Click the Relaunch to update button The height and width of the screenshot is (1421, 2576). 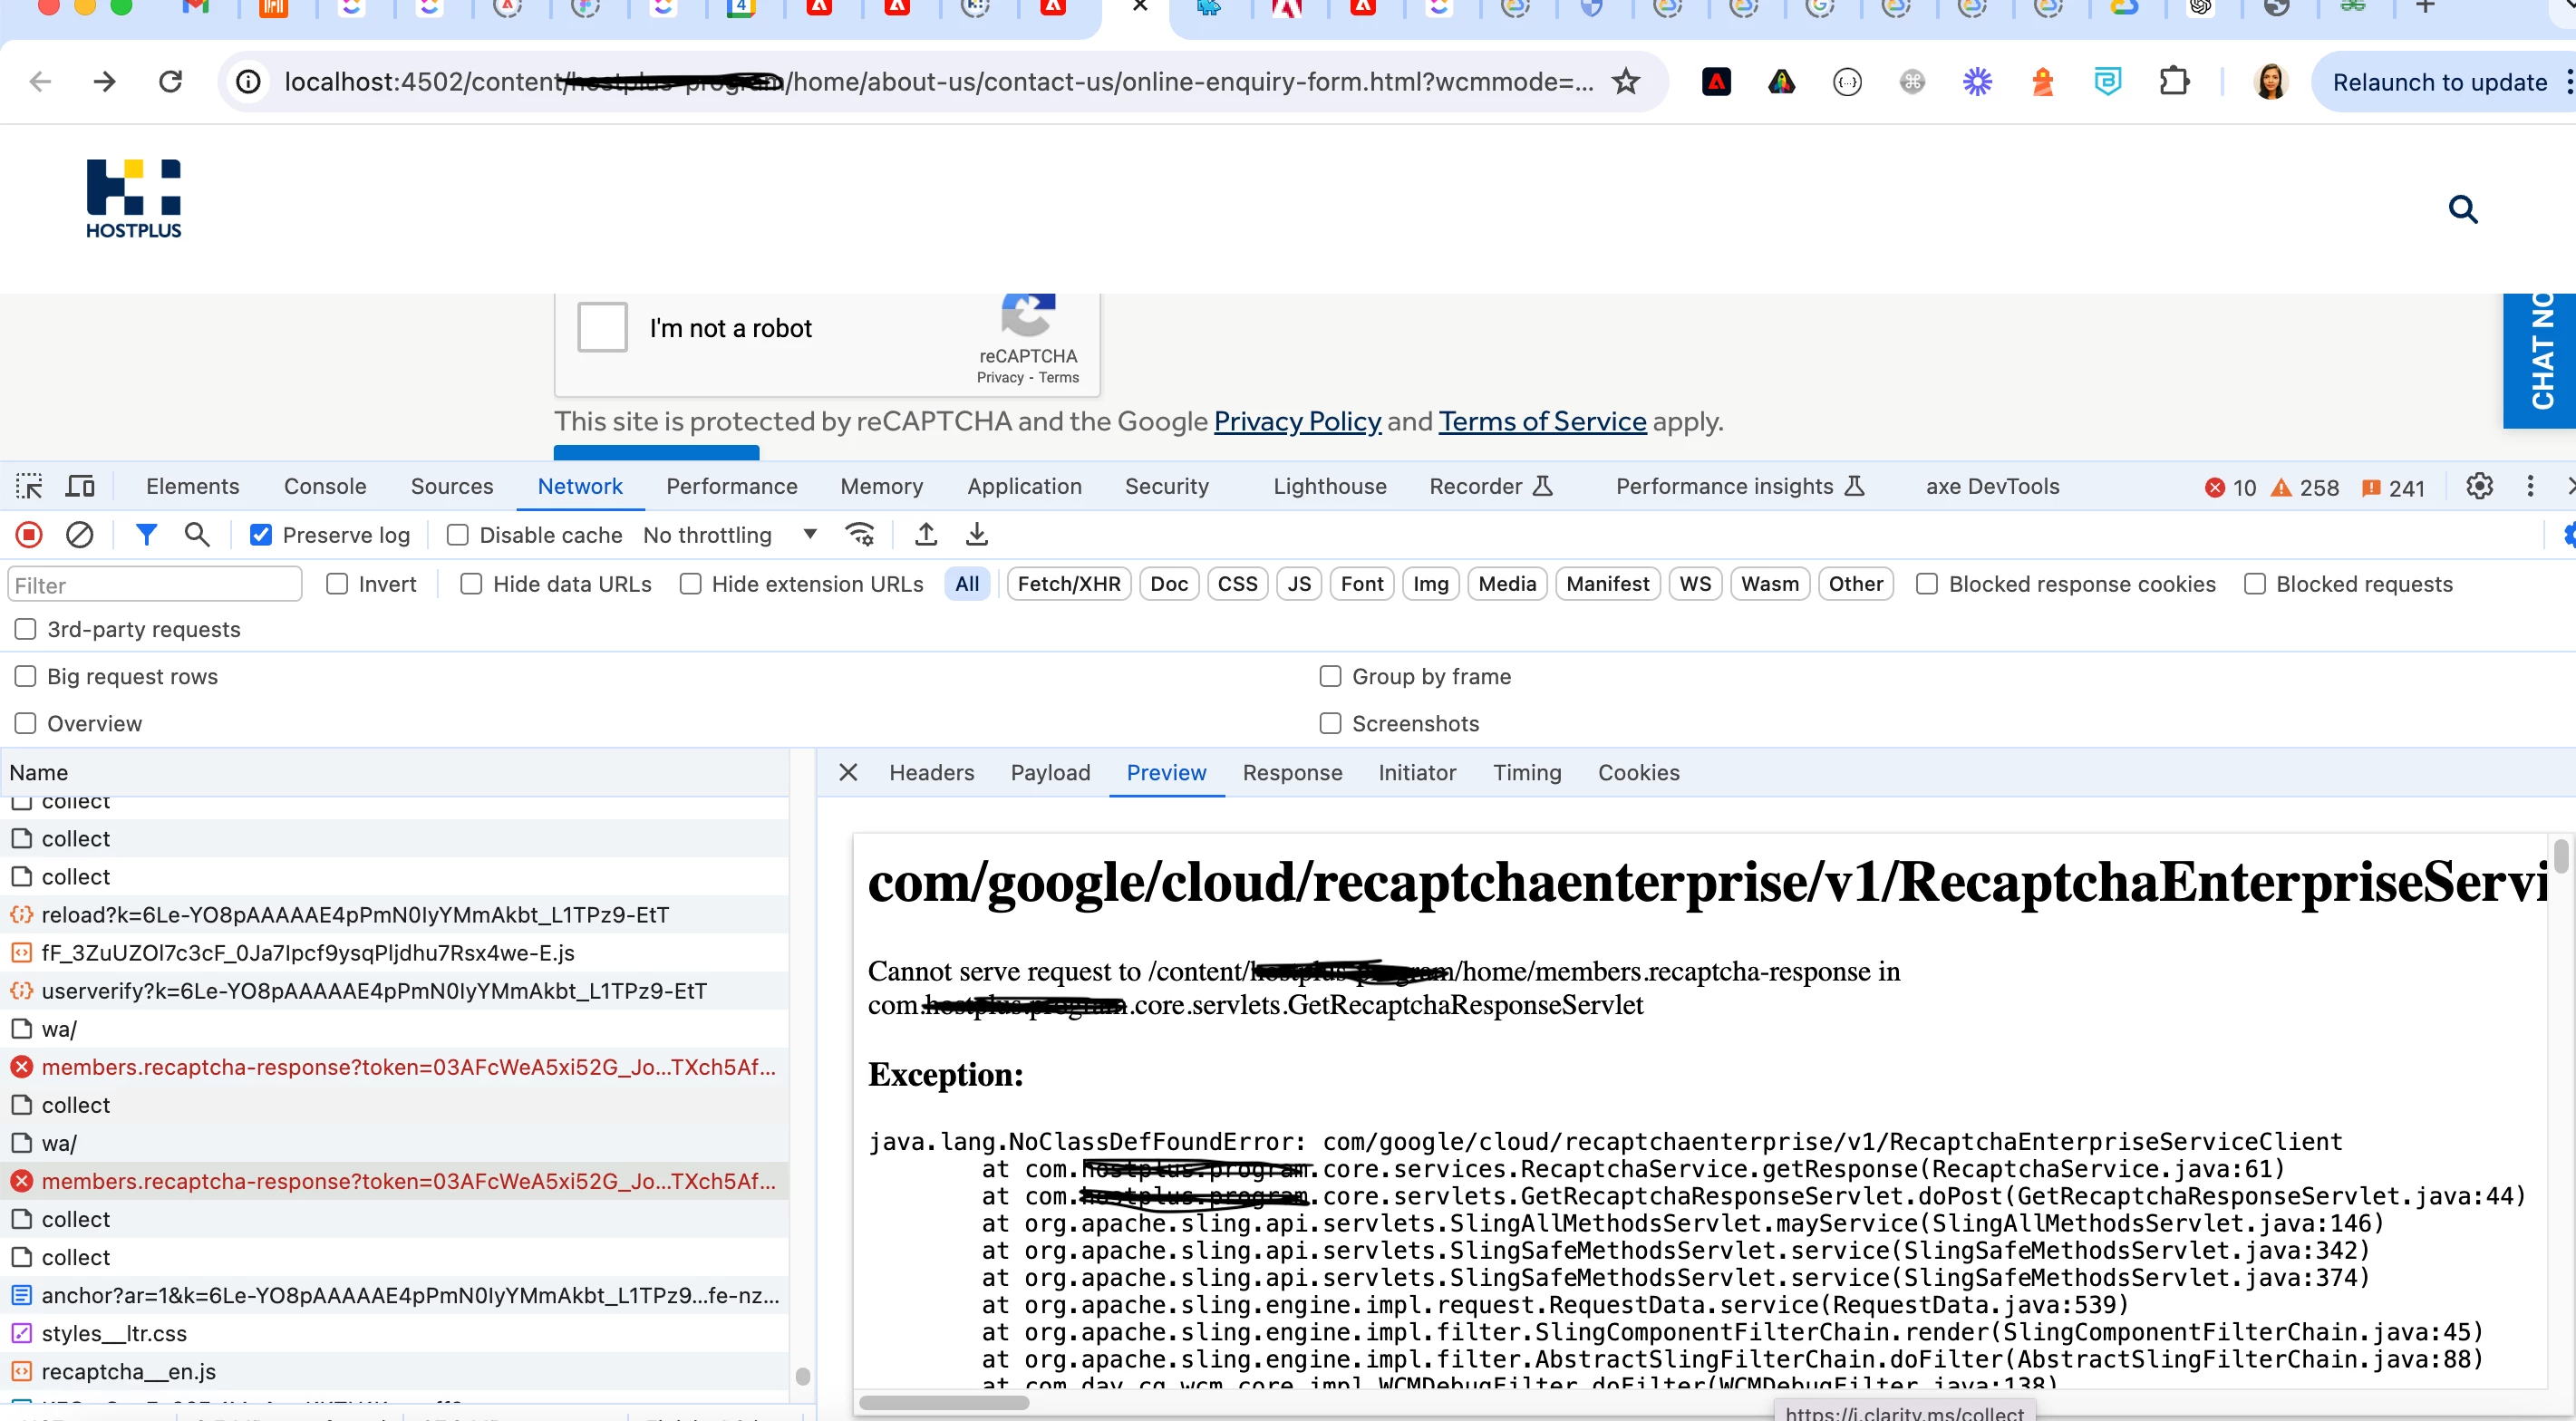[x=2439, y=82]
